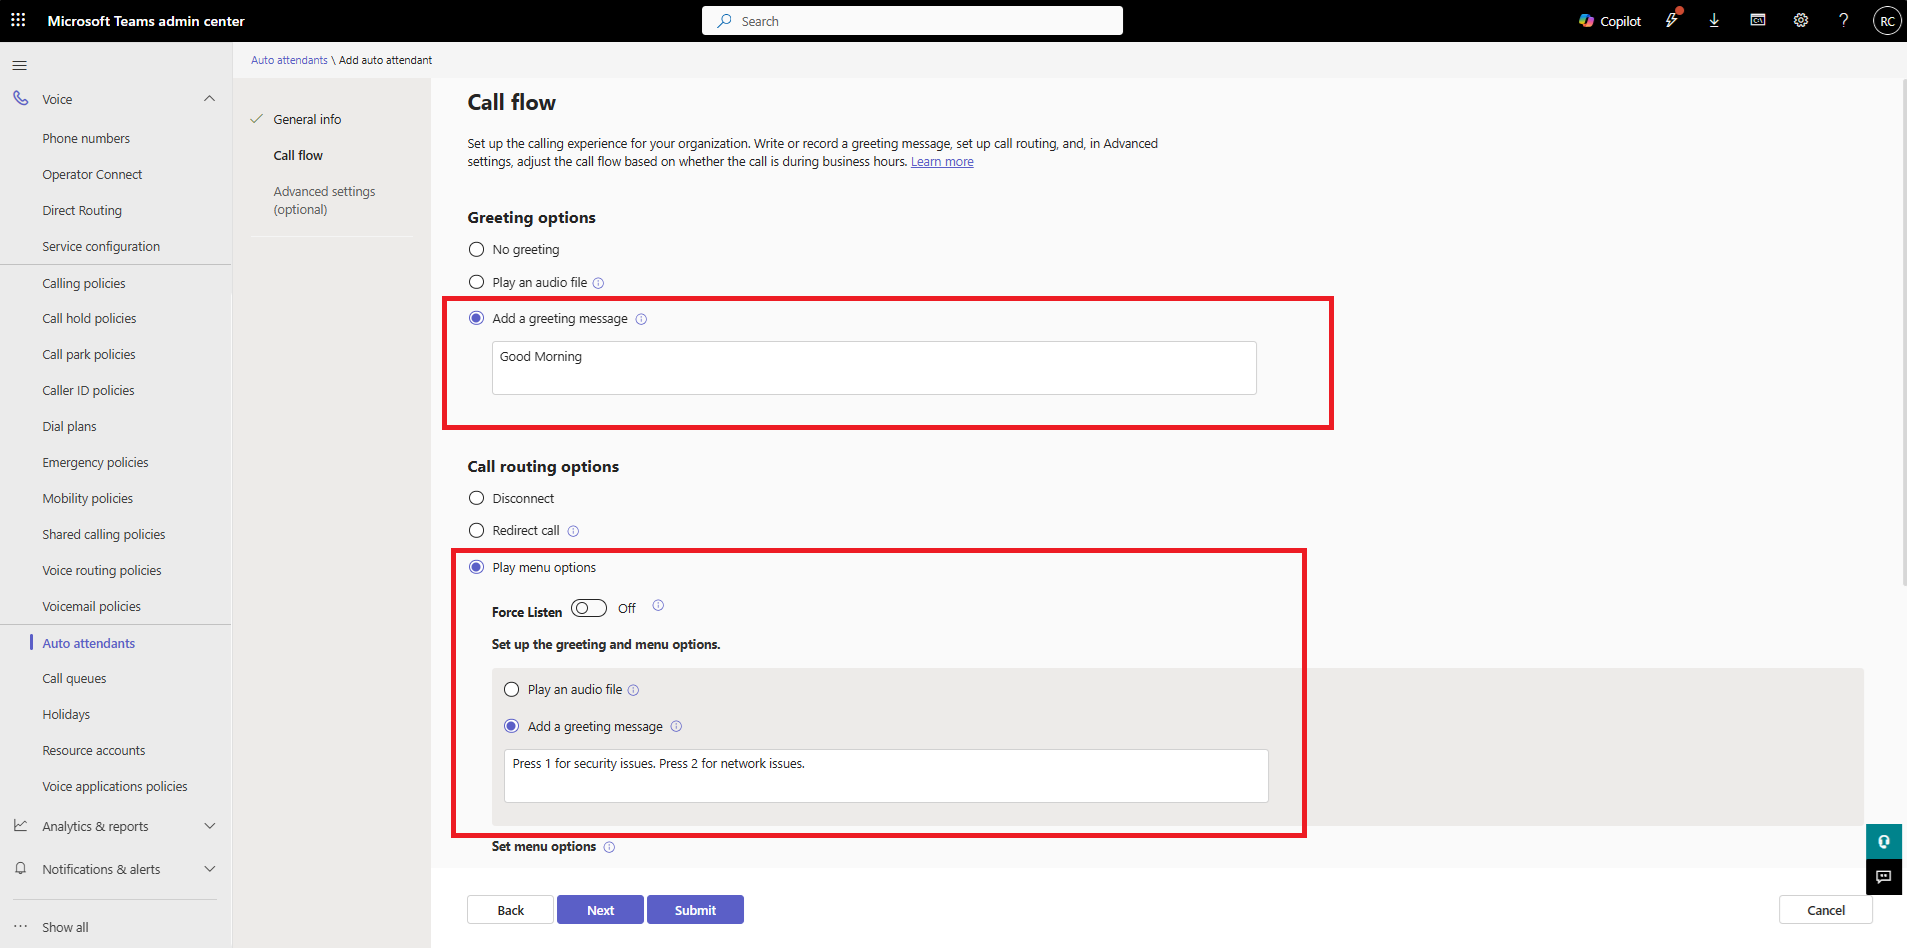The width and height of the screenshot is (1907, 948).
Task: Select the Disconnect call routing option
Action: click(477, 499)
